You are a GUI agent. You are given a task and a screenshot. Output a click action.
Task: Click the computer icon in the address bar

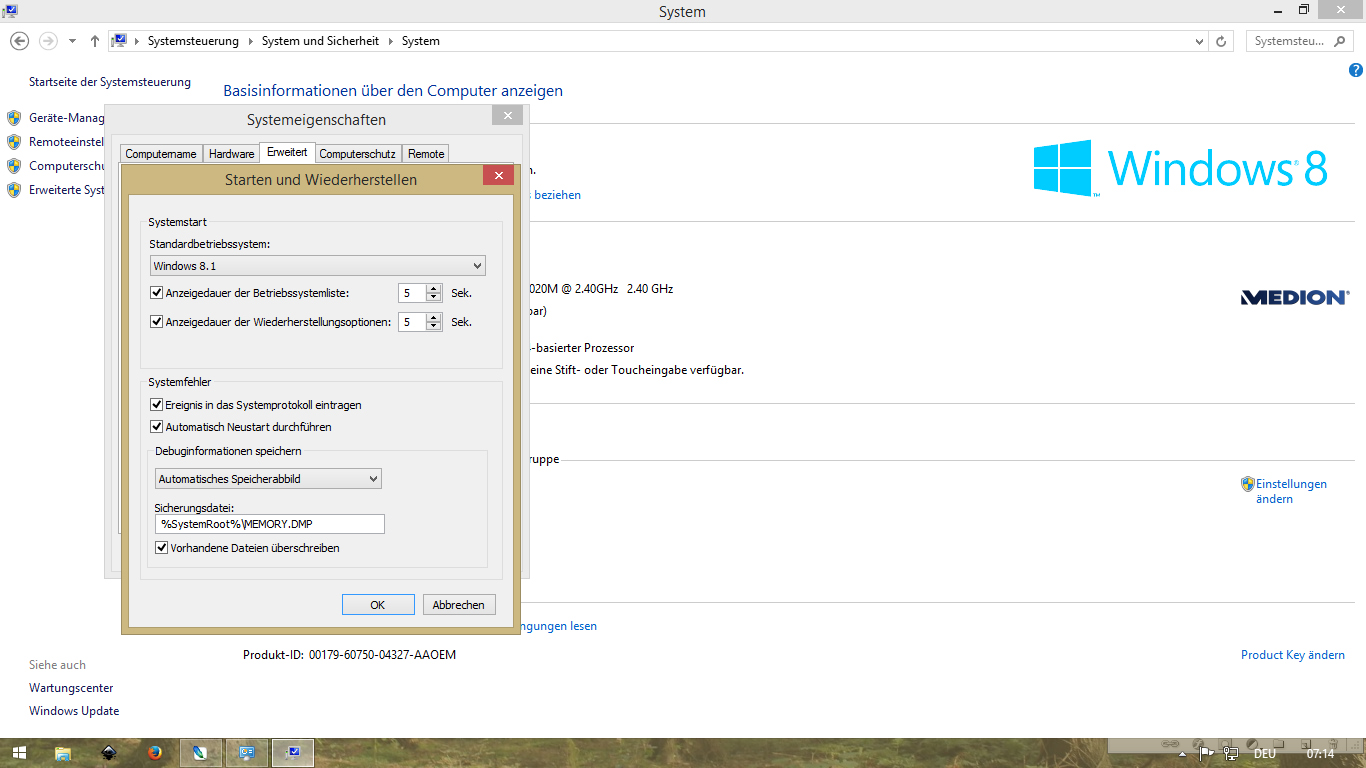(119, 41)
